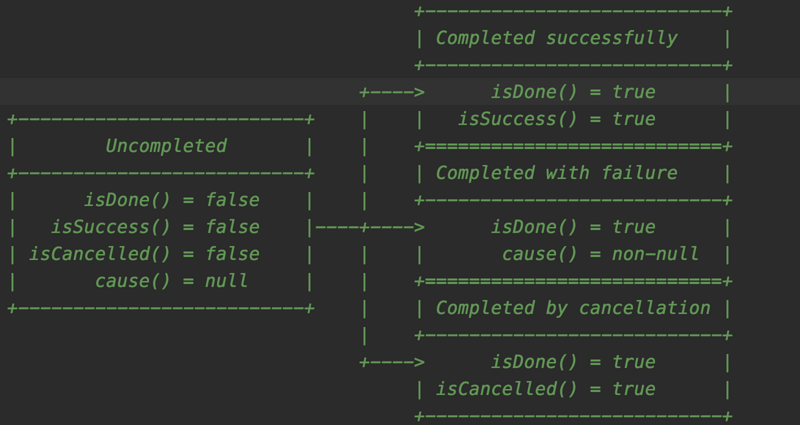This screenshot has height=425, width=800.
Task: Click the "Uncompleted" box title
Action: point(166,146)
